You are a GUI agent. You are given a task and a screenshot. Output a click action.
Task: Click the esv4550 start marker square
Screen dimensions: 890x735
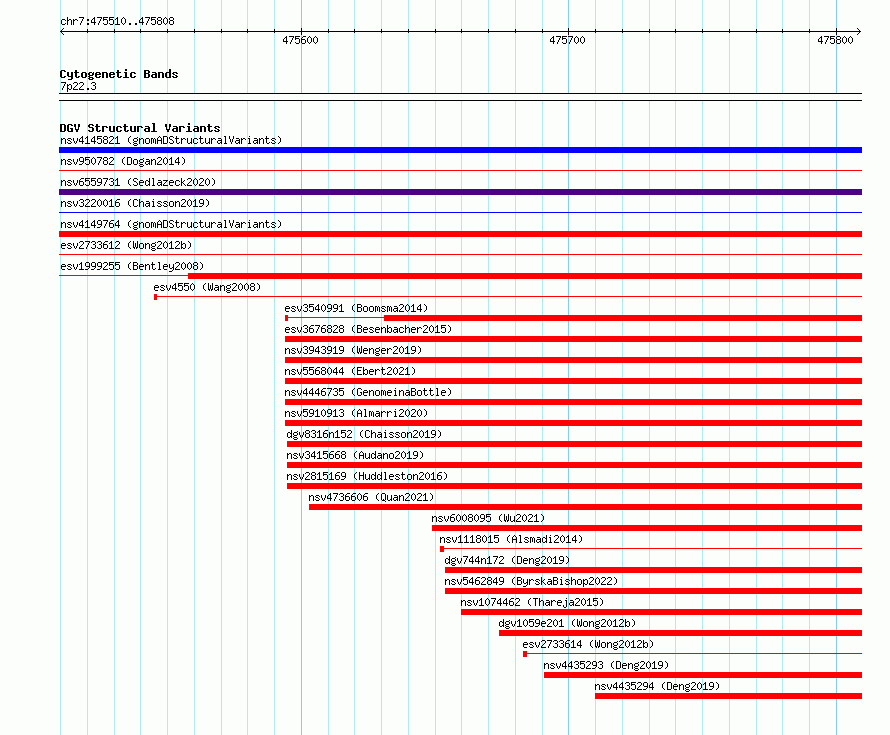coord(156,297)
